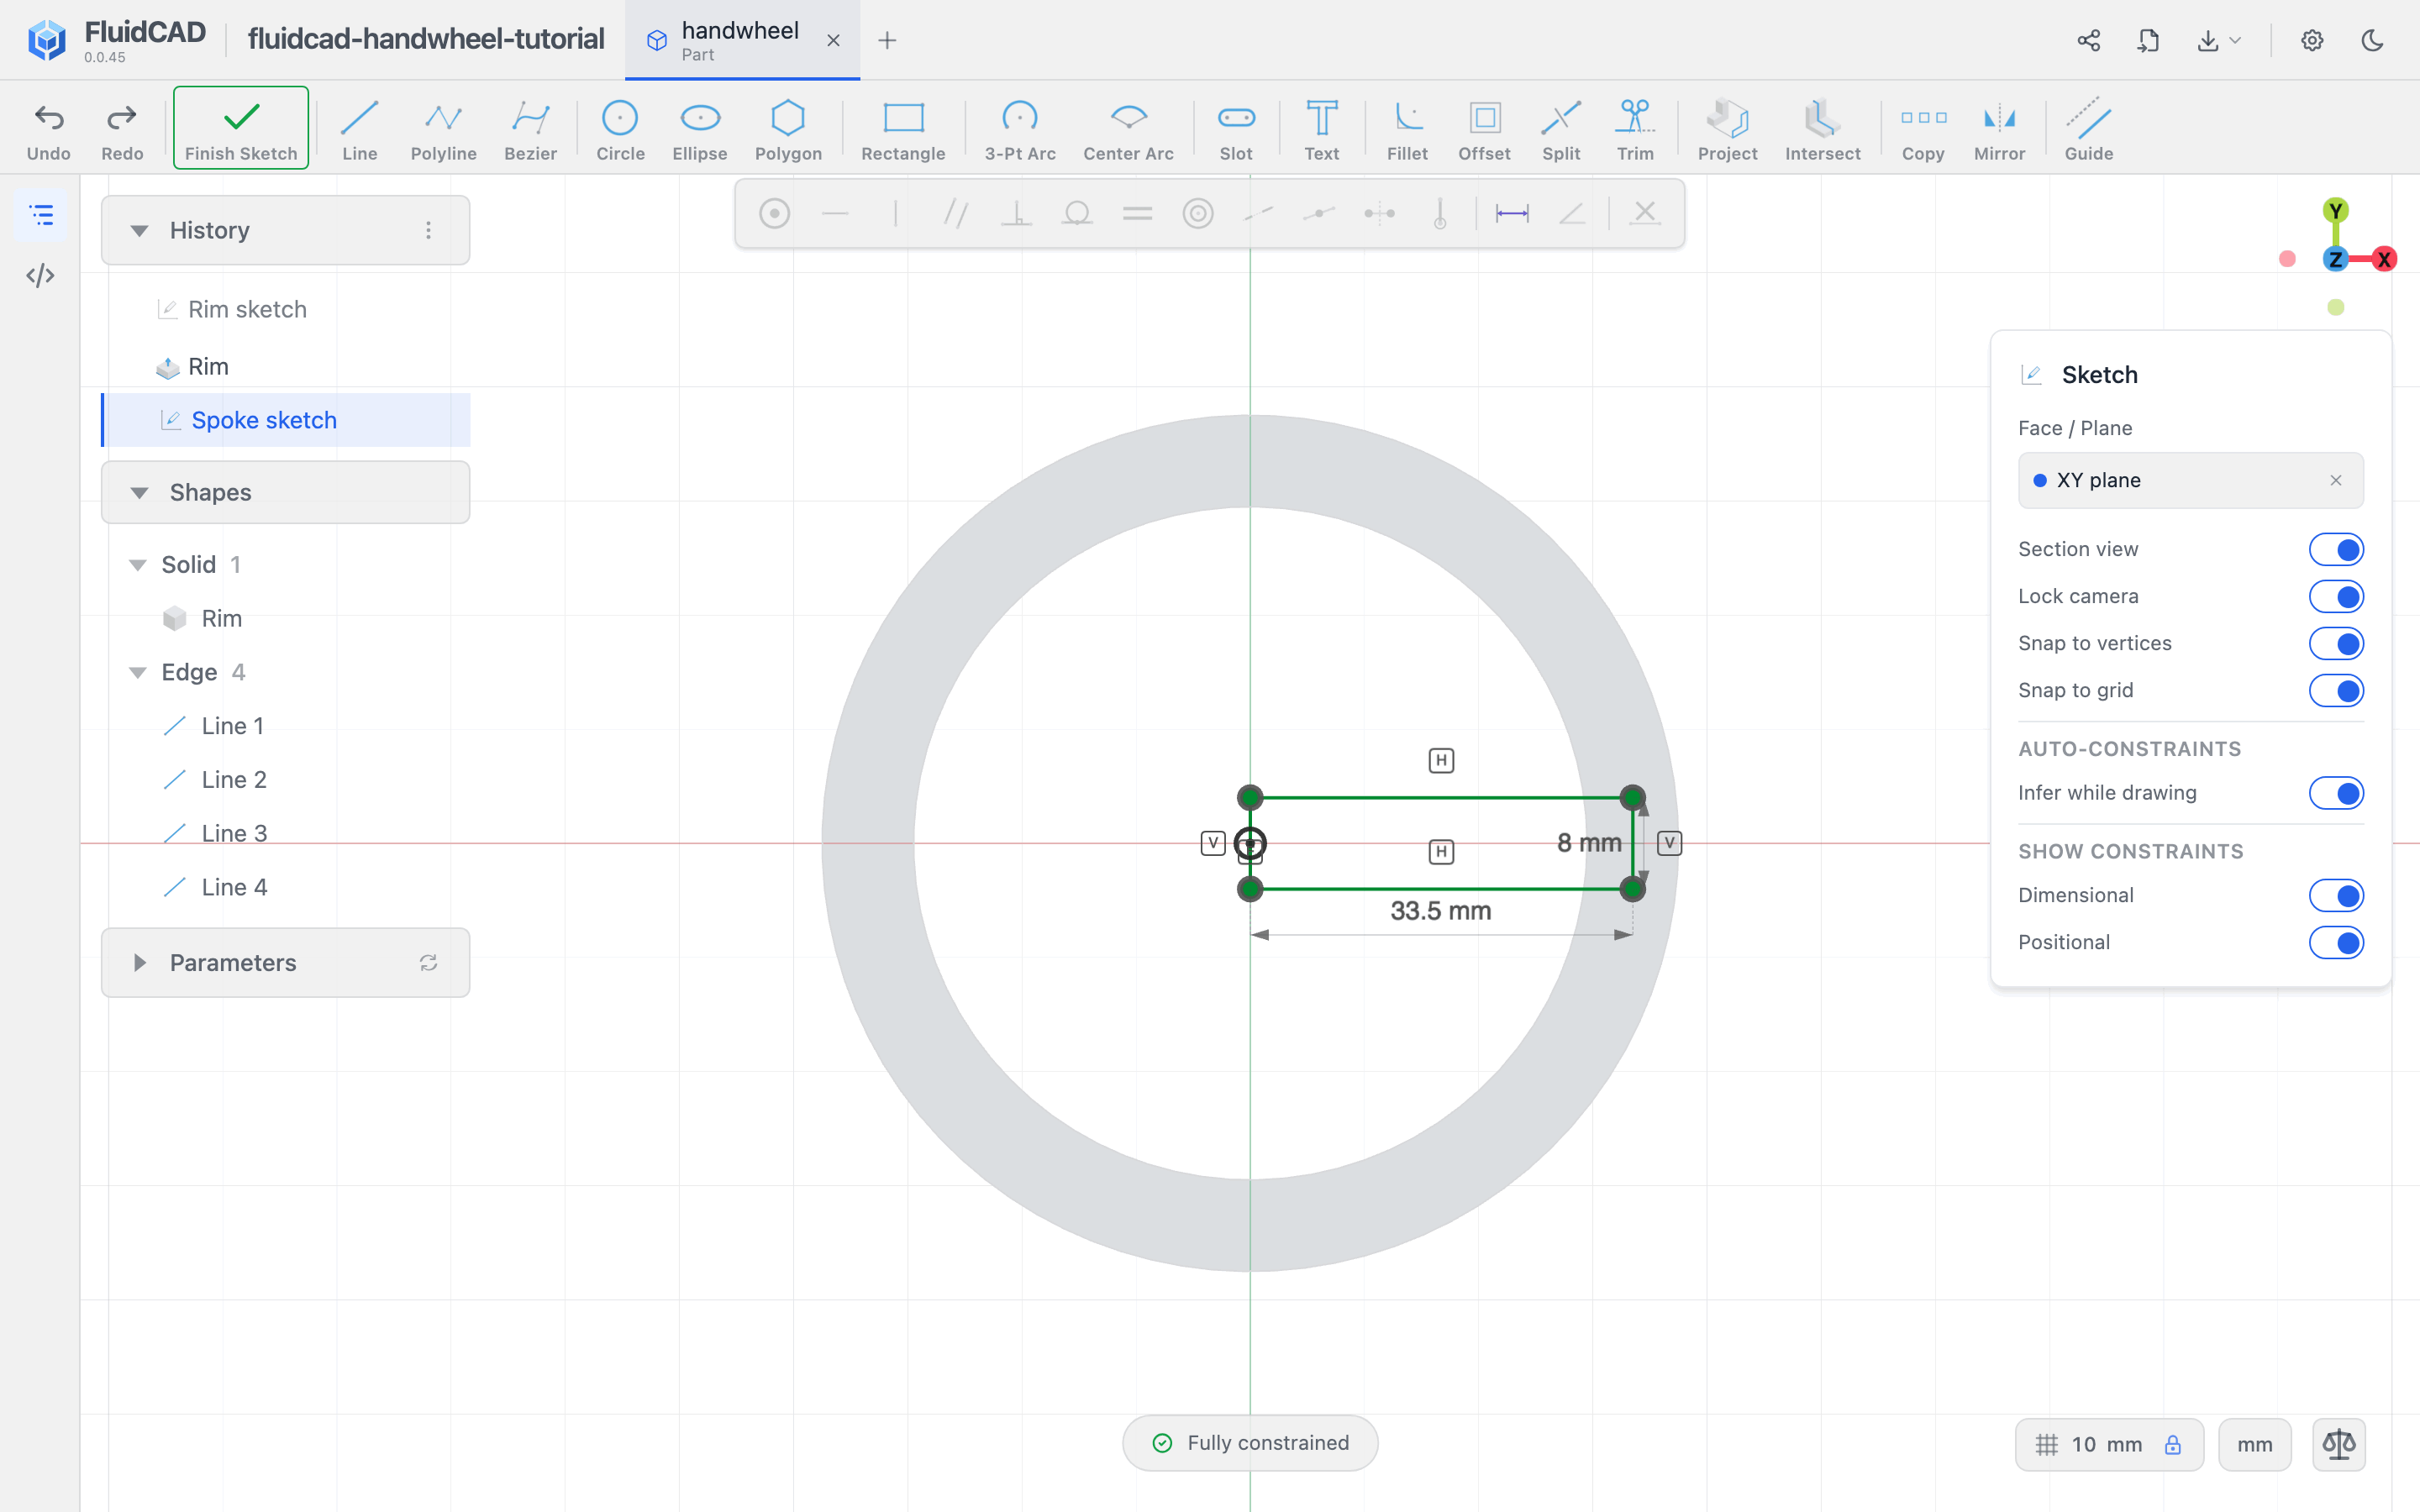Toggle Infer while drawing off
The height and width of the screenshot is (1512, 2420).
(2335, 793)
